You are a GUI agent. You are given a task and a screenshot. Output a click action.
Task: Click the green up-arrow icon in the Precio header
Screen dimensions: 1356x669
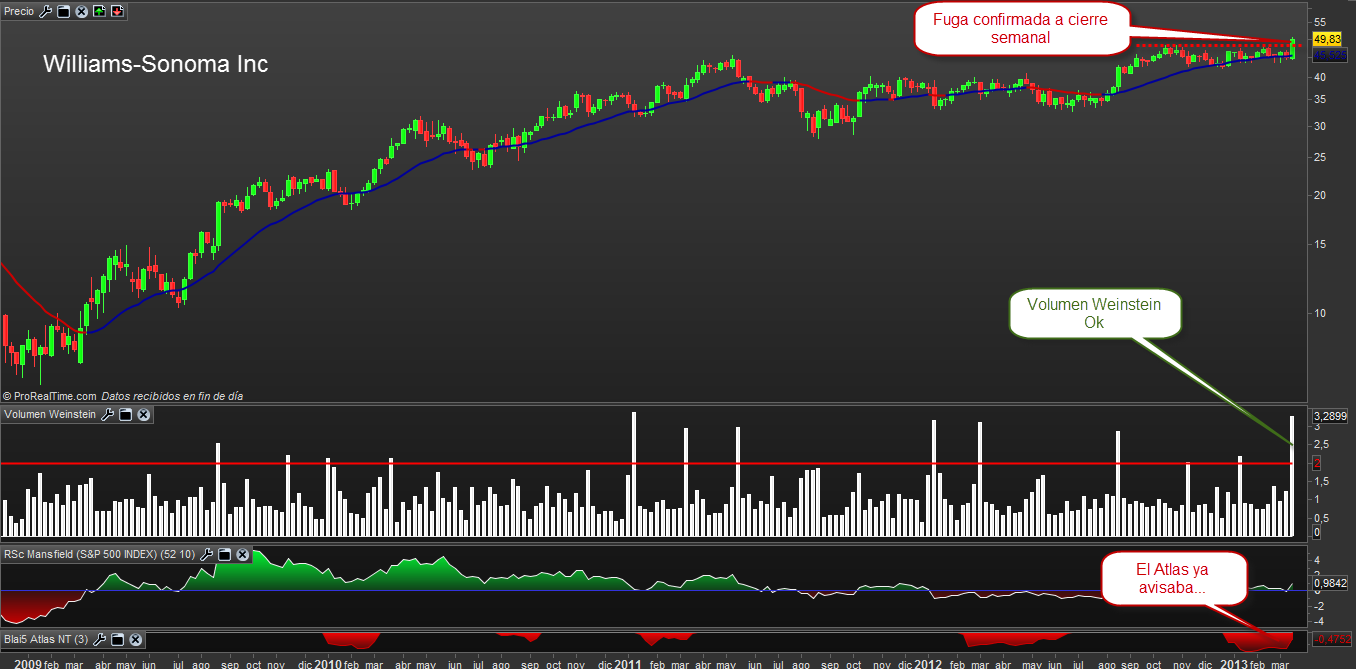pos(99,12)
